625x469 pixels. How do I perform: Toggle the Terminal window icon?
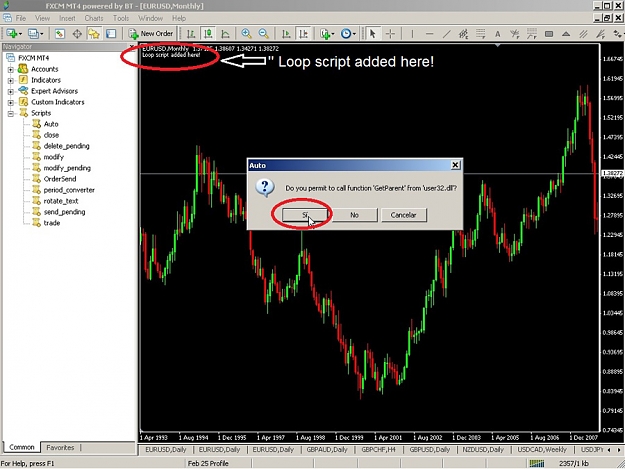tap(111, 34)
